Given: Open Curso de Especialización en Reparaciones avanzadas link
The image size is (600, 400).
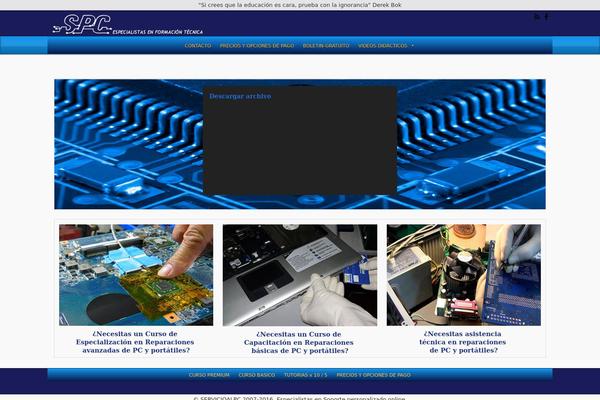Looking at the screenshot, I should click(x=135, y=342).
